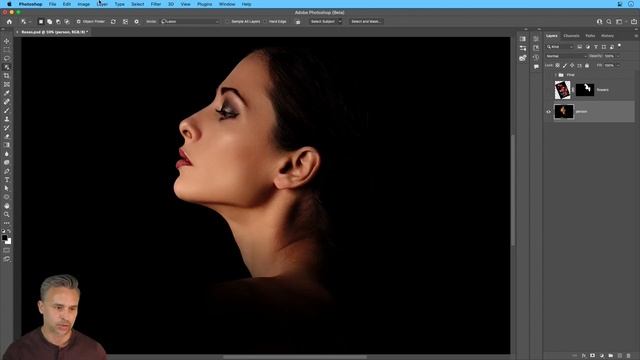Open the Fill dropdown arrow

[x=618, y=65]
